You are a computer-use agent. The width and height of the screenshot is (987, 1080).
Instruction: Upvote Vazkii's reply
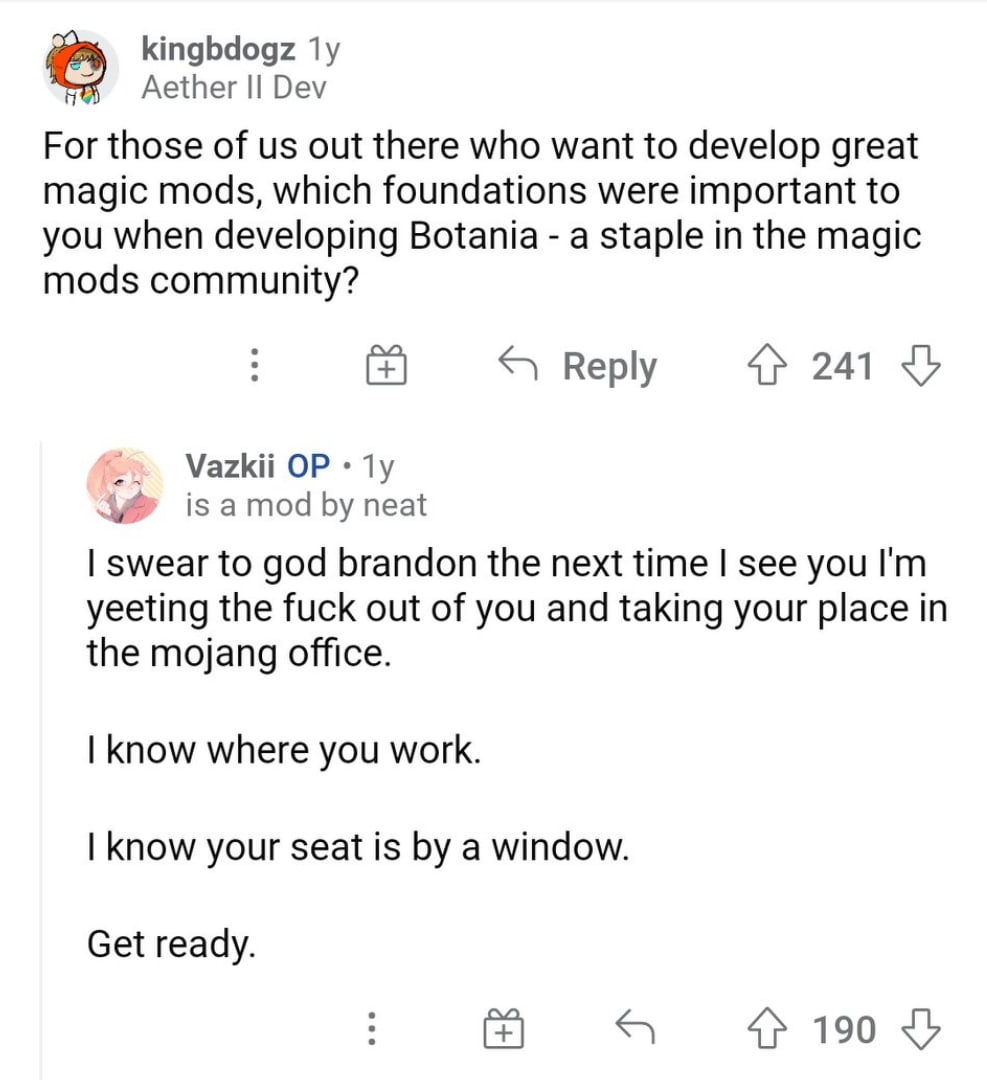[769, 1029]
